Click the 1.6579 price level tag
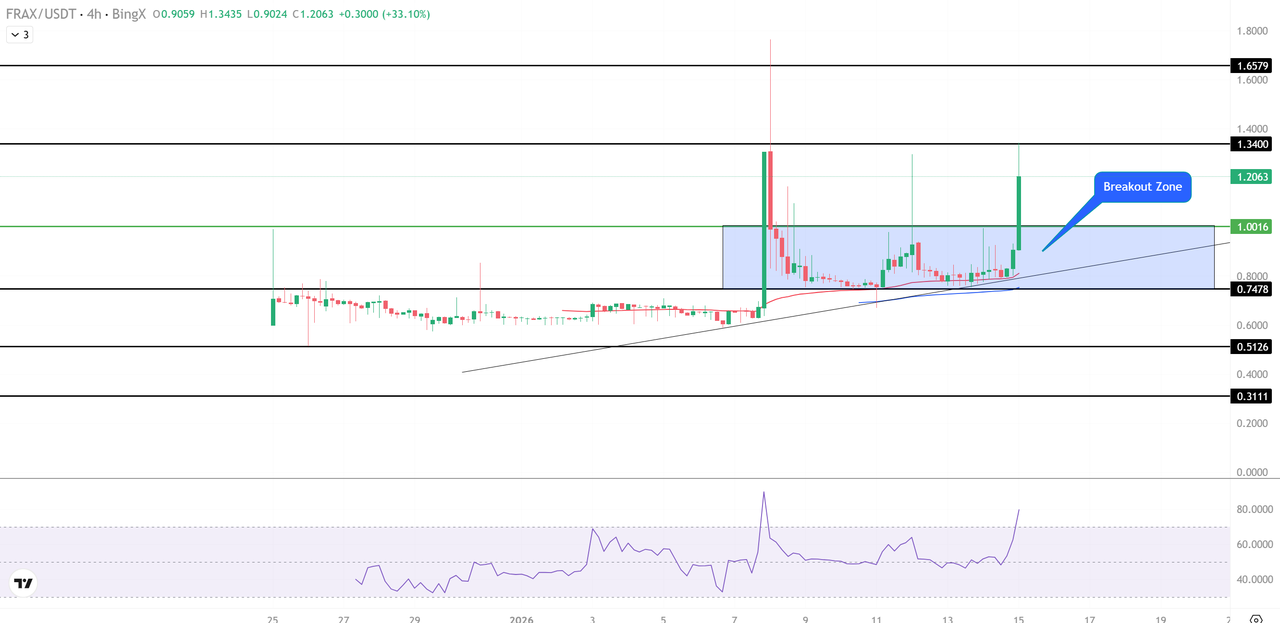 coord(1251,66)
